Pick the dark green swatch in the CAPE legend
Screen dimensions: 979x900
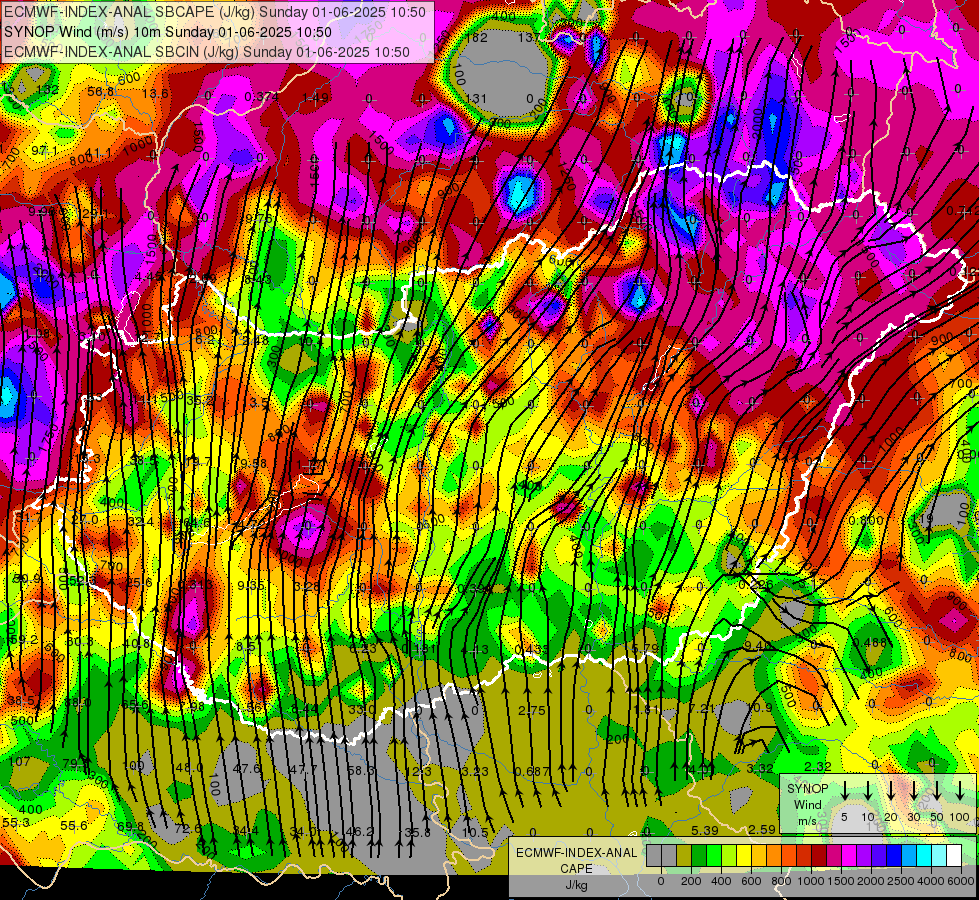coord(699,855)
